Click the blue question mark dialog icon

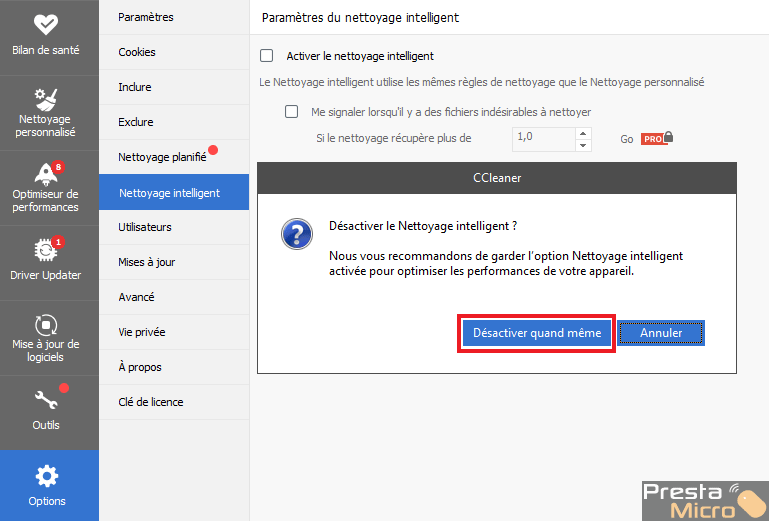[297, 234]
